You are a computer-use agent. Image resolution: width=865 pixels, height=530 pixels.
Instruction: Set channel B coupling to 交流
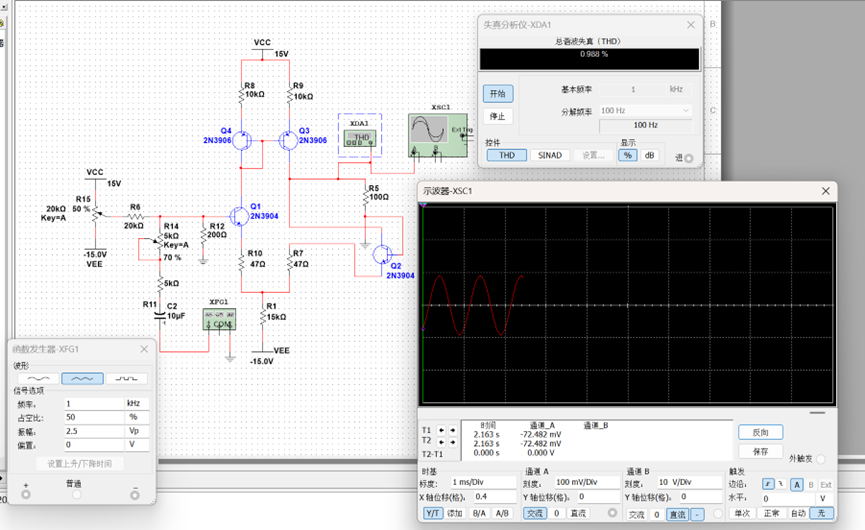pyautogui.click(x=637, y=515)
